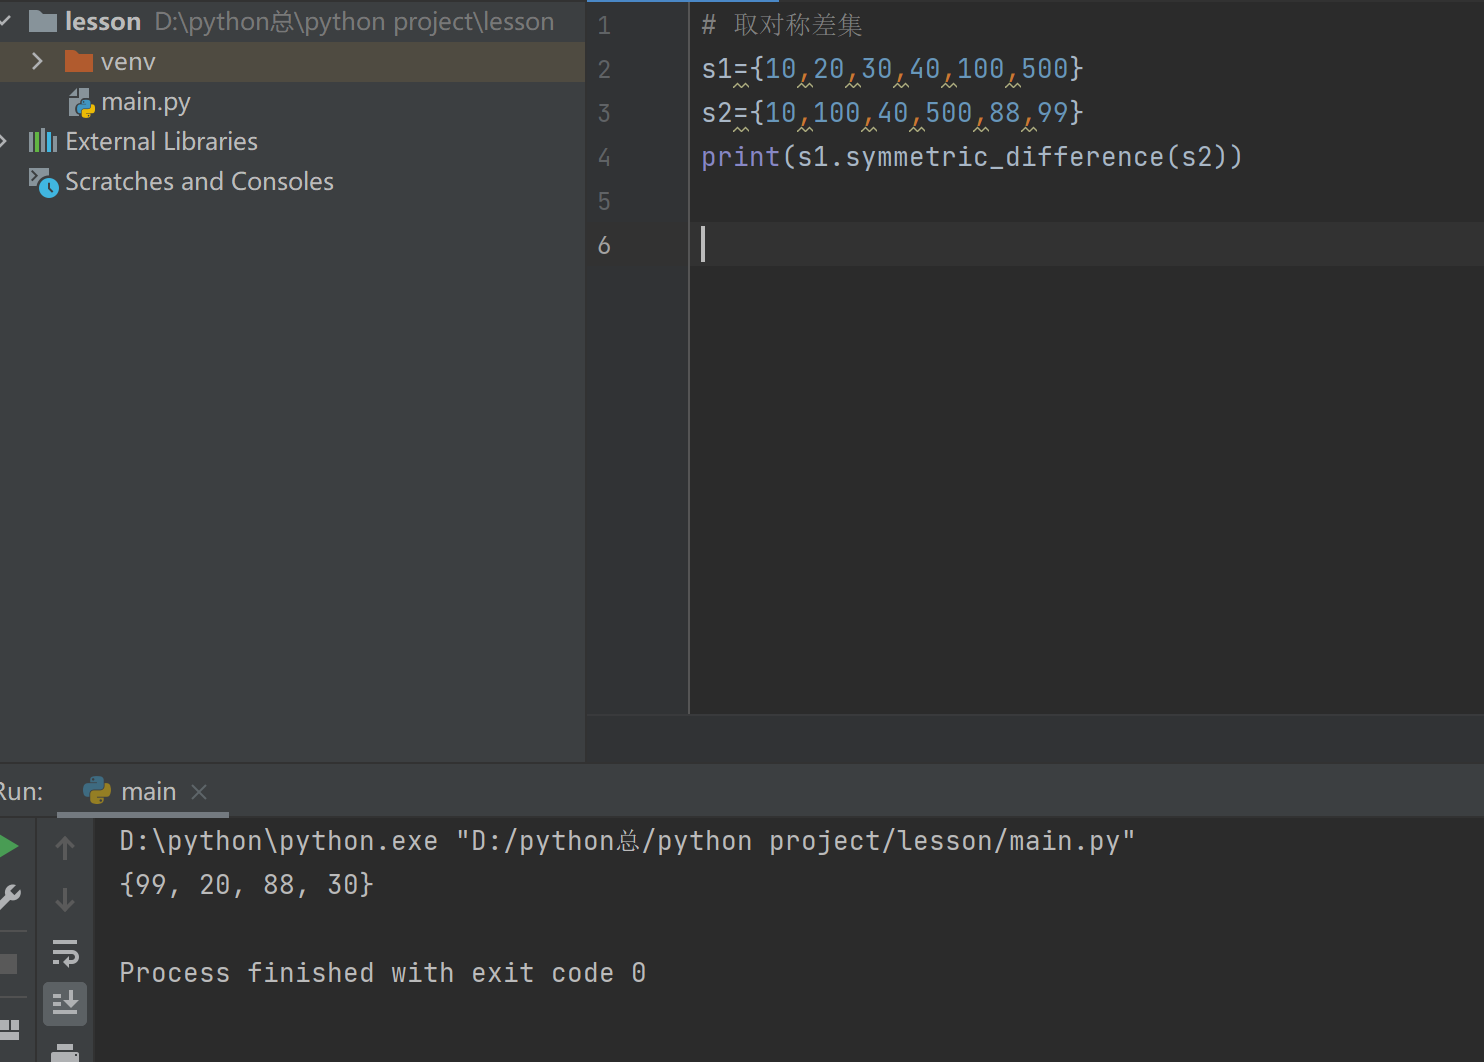This screenshot has width=1484, height=1062.
Task: Stop the running process button
Action: click(x=9, y=964)
